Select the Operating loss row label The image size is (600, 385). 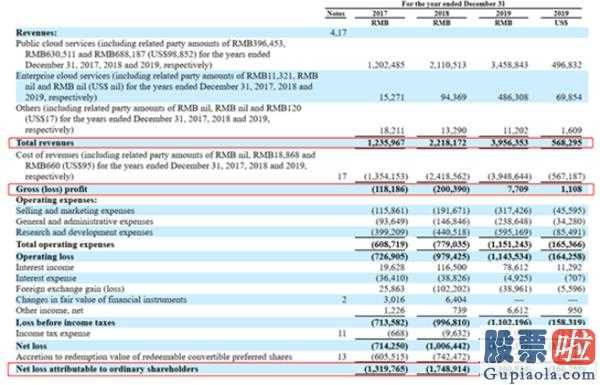click(45, 256)
